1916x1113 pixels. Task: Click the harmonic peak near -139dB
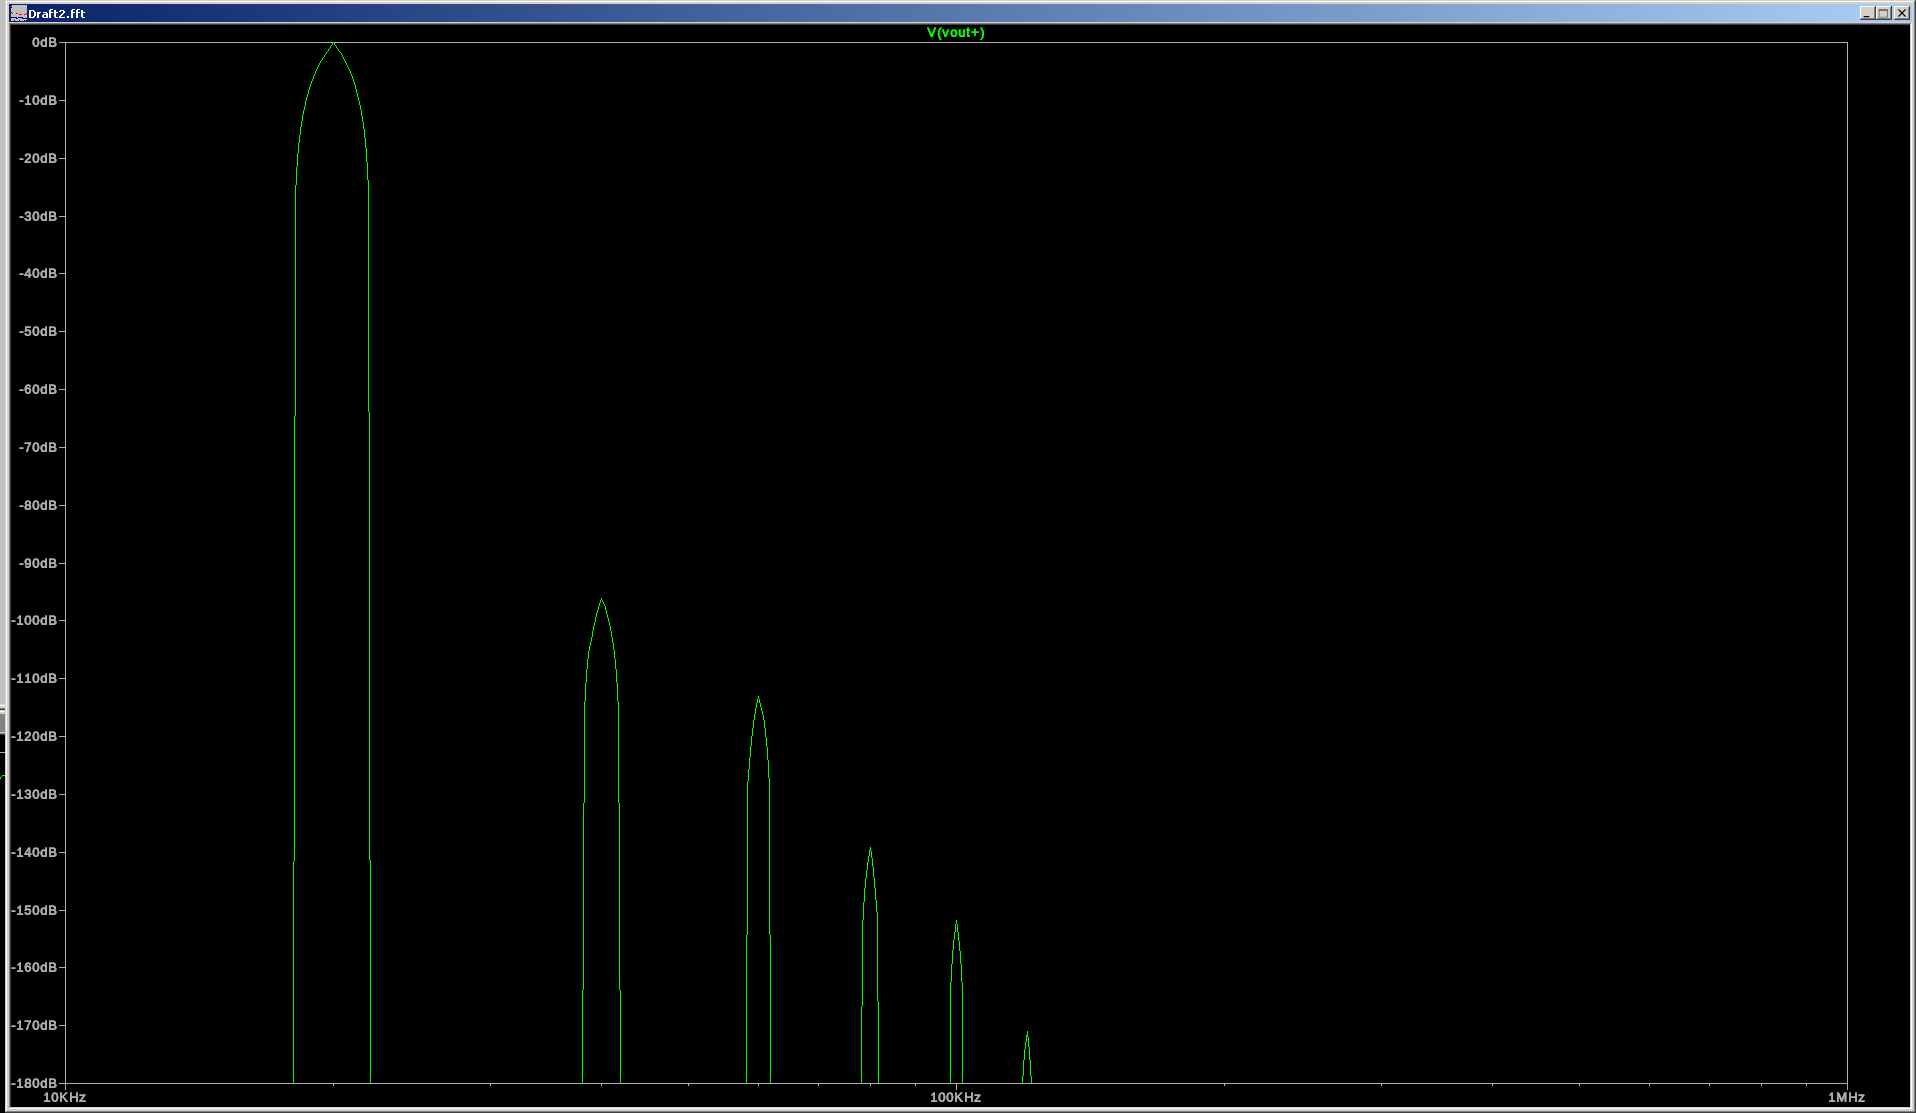coord(870,849)
